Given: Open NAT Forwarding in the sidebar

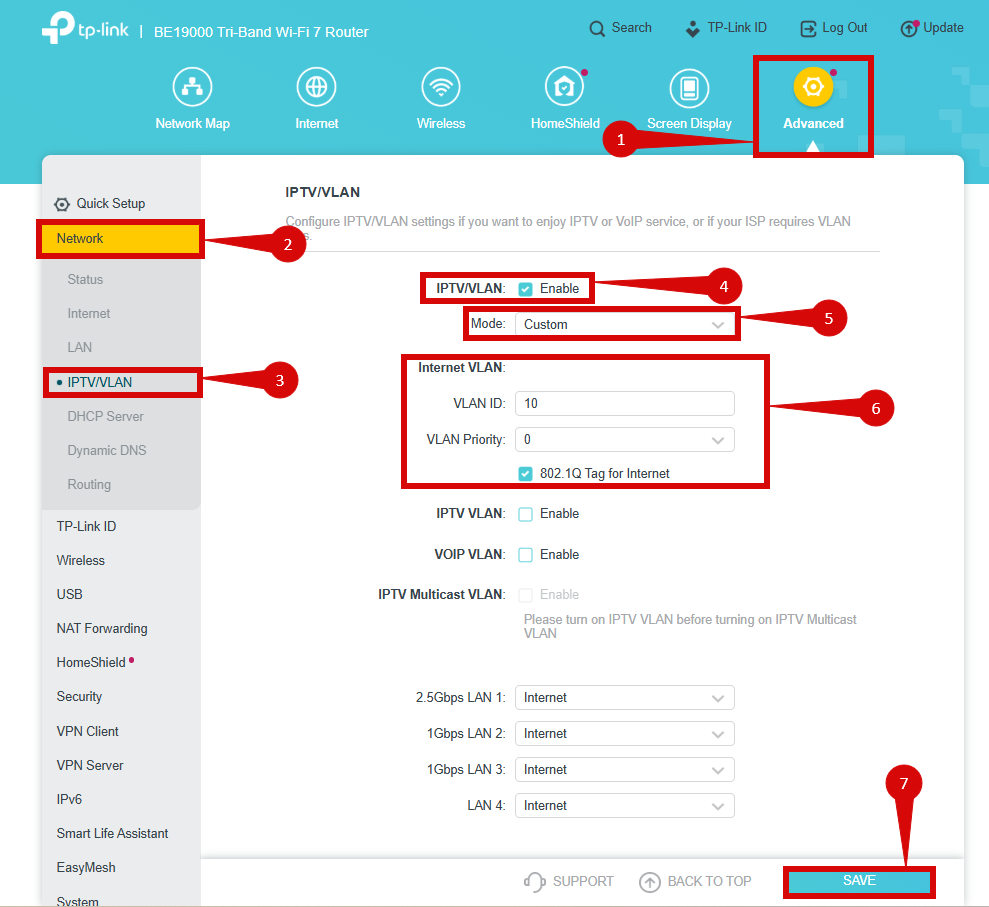Looking at the screenshot, I should pyautogui.click(x=102, y=628).
